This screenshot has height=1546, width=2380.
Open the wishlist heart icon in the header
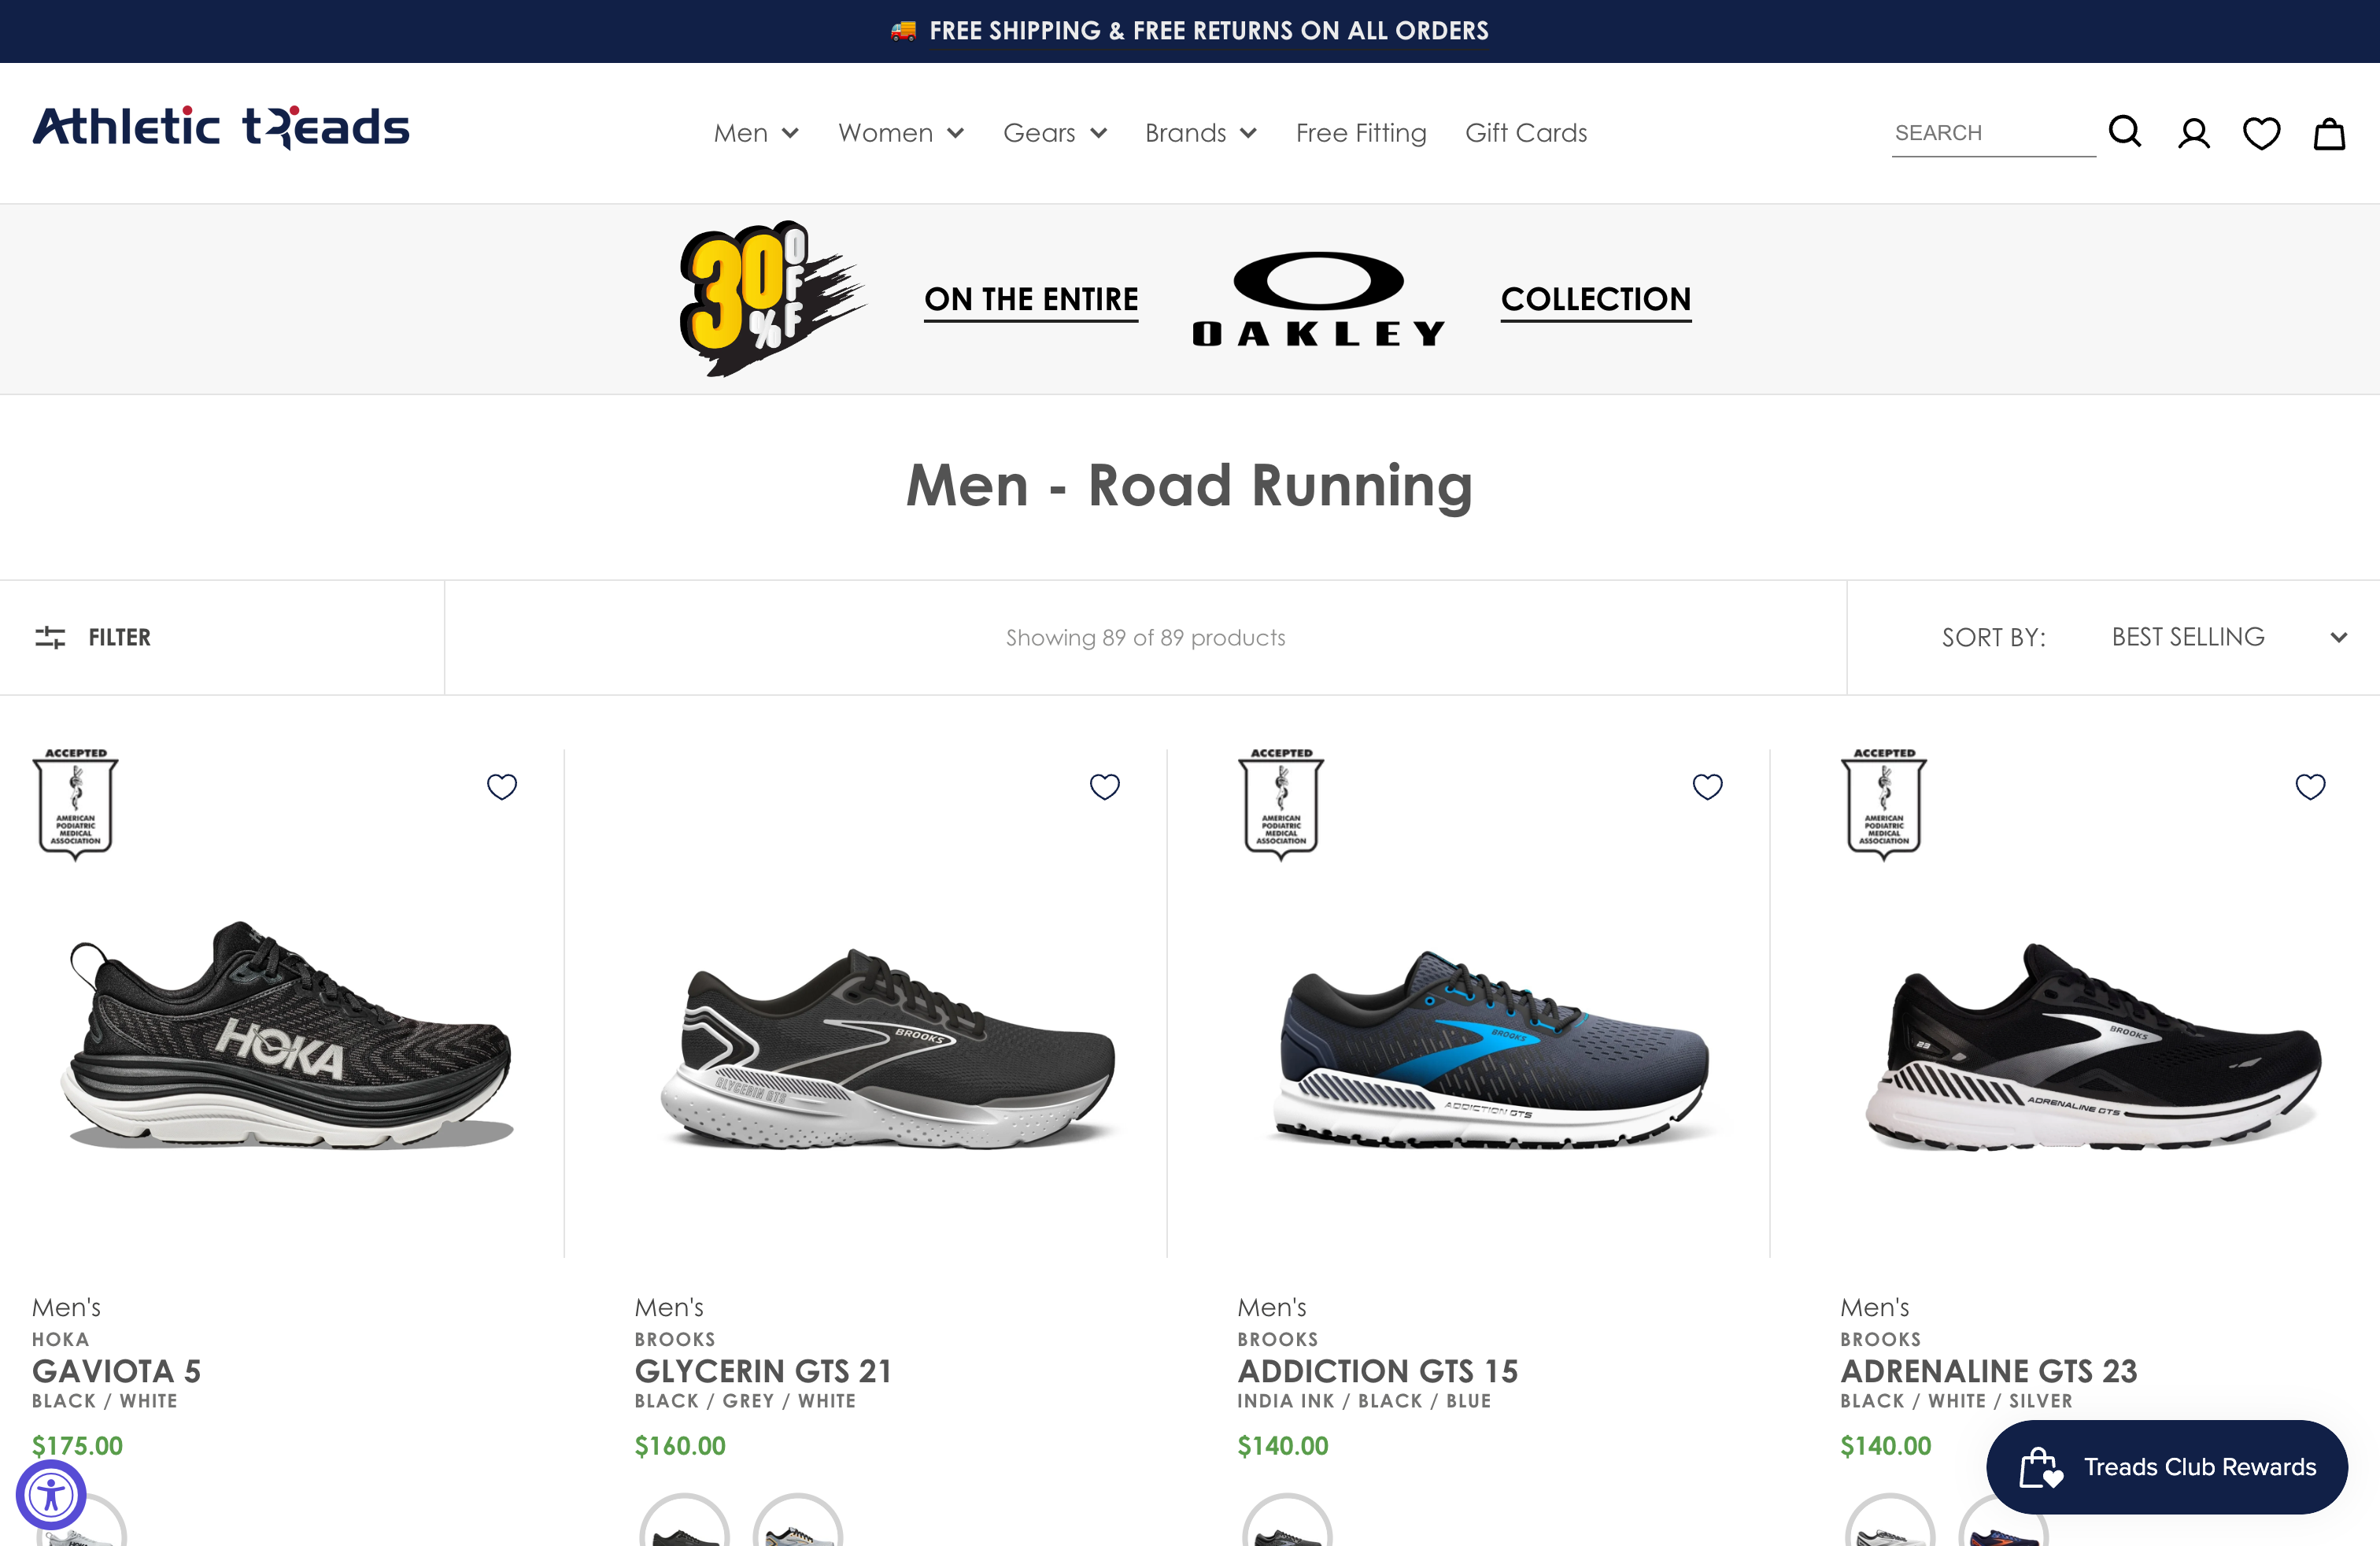(x=2261, y=132)
